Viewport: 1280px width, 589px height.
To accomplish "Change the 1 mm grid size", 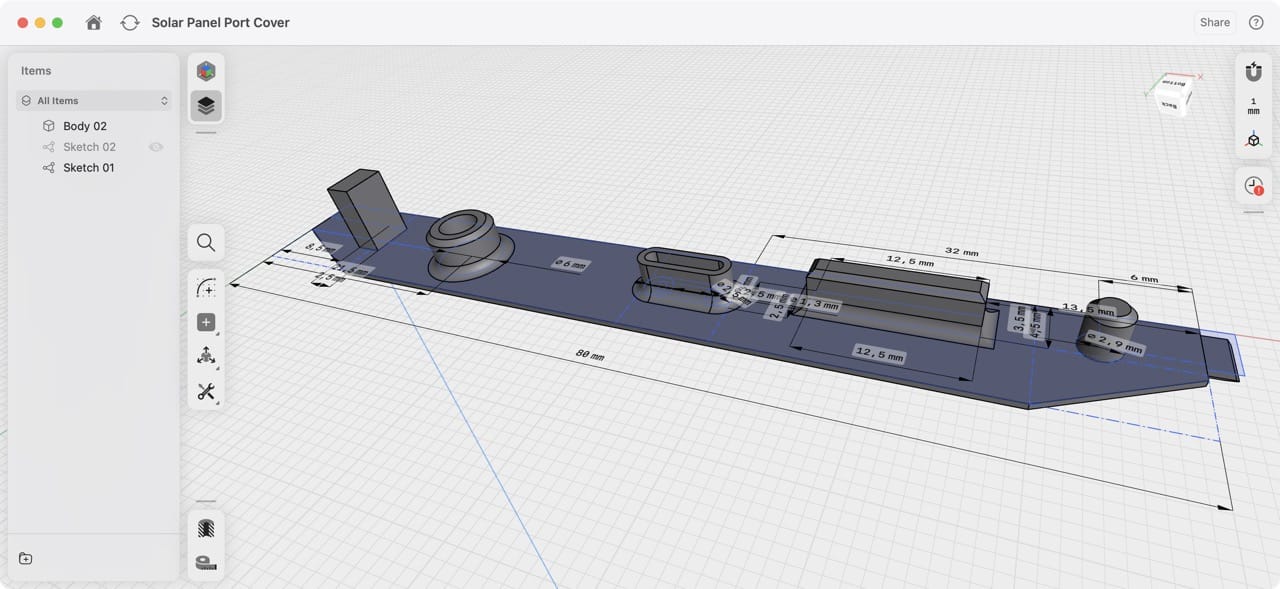I will tap(1253, 106).
